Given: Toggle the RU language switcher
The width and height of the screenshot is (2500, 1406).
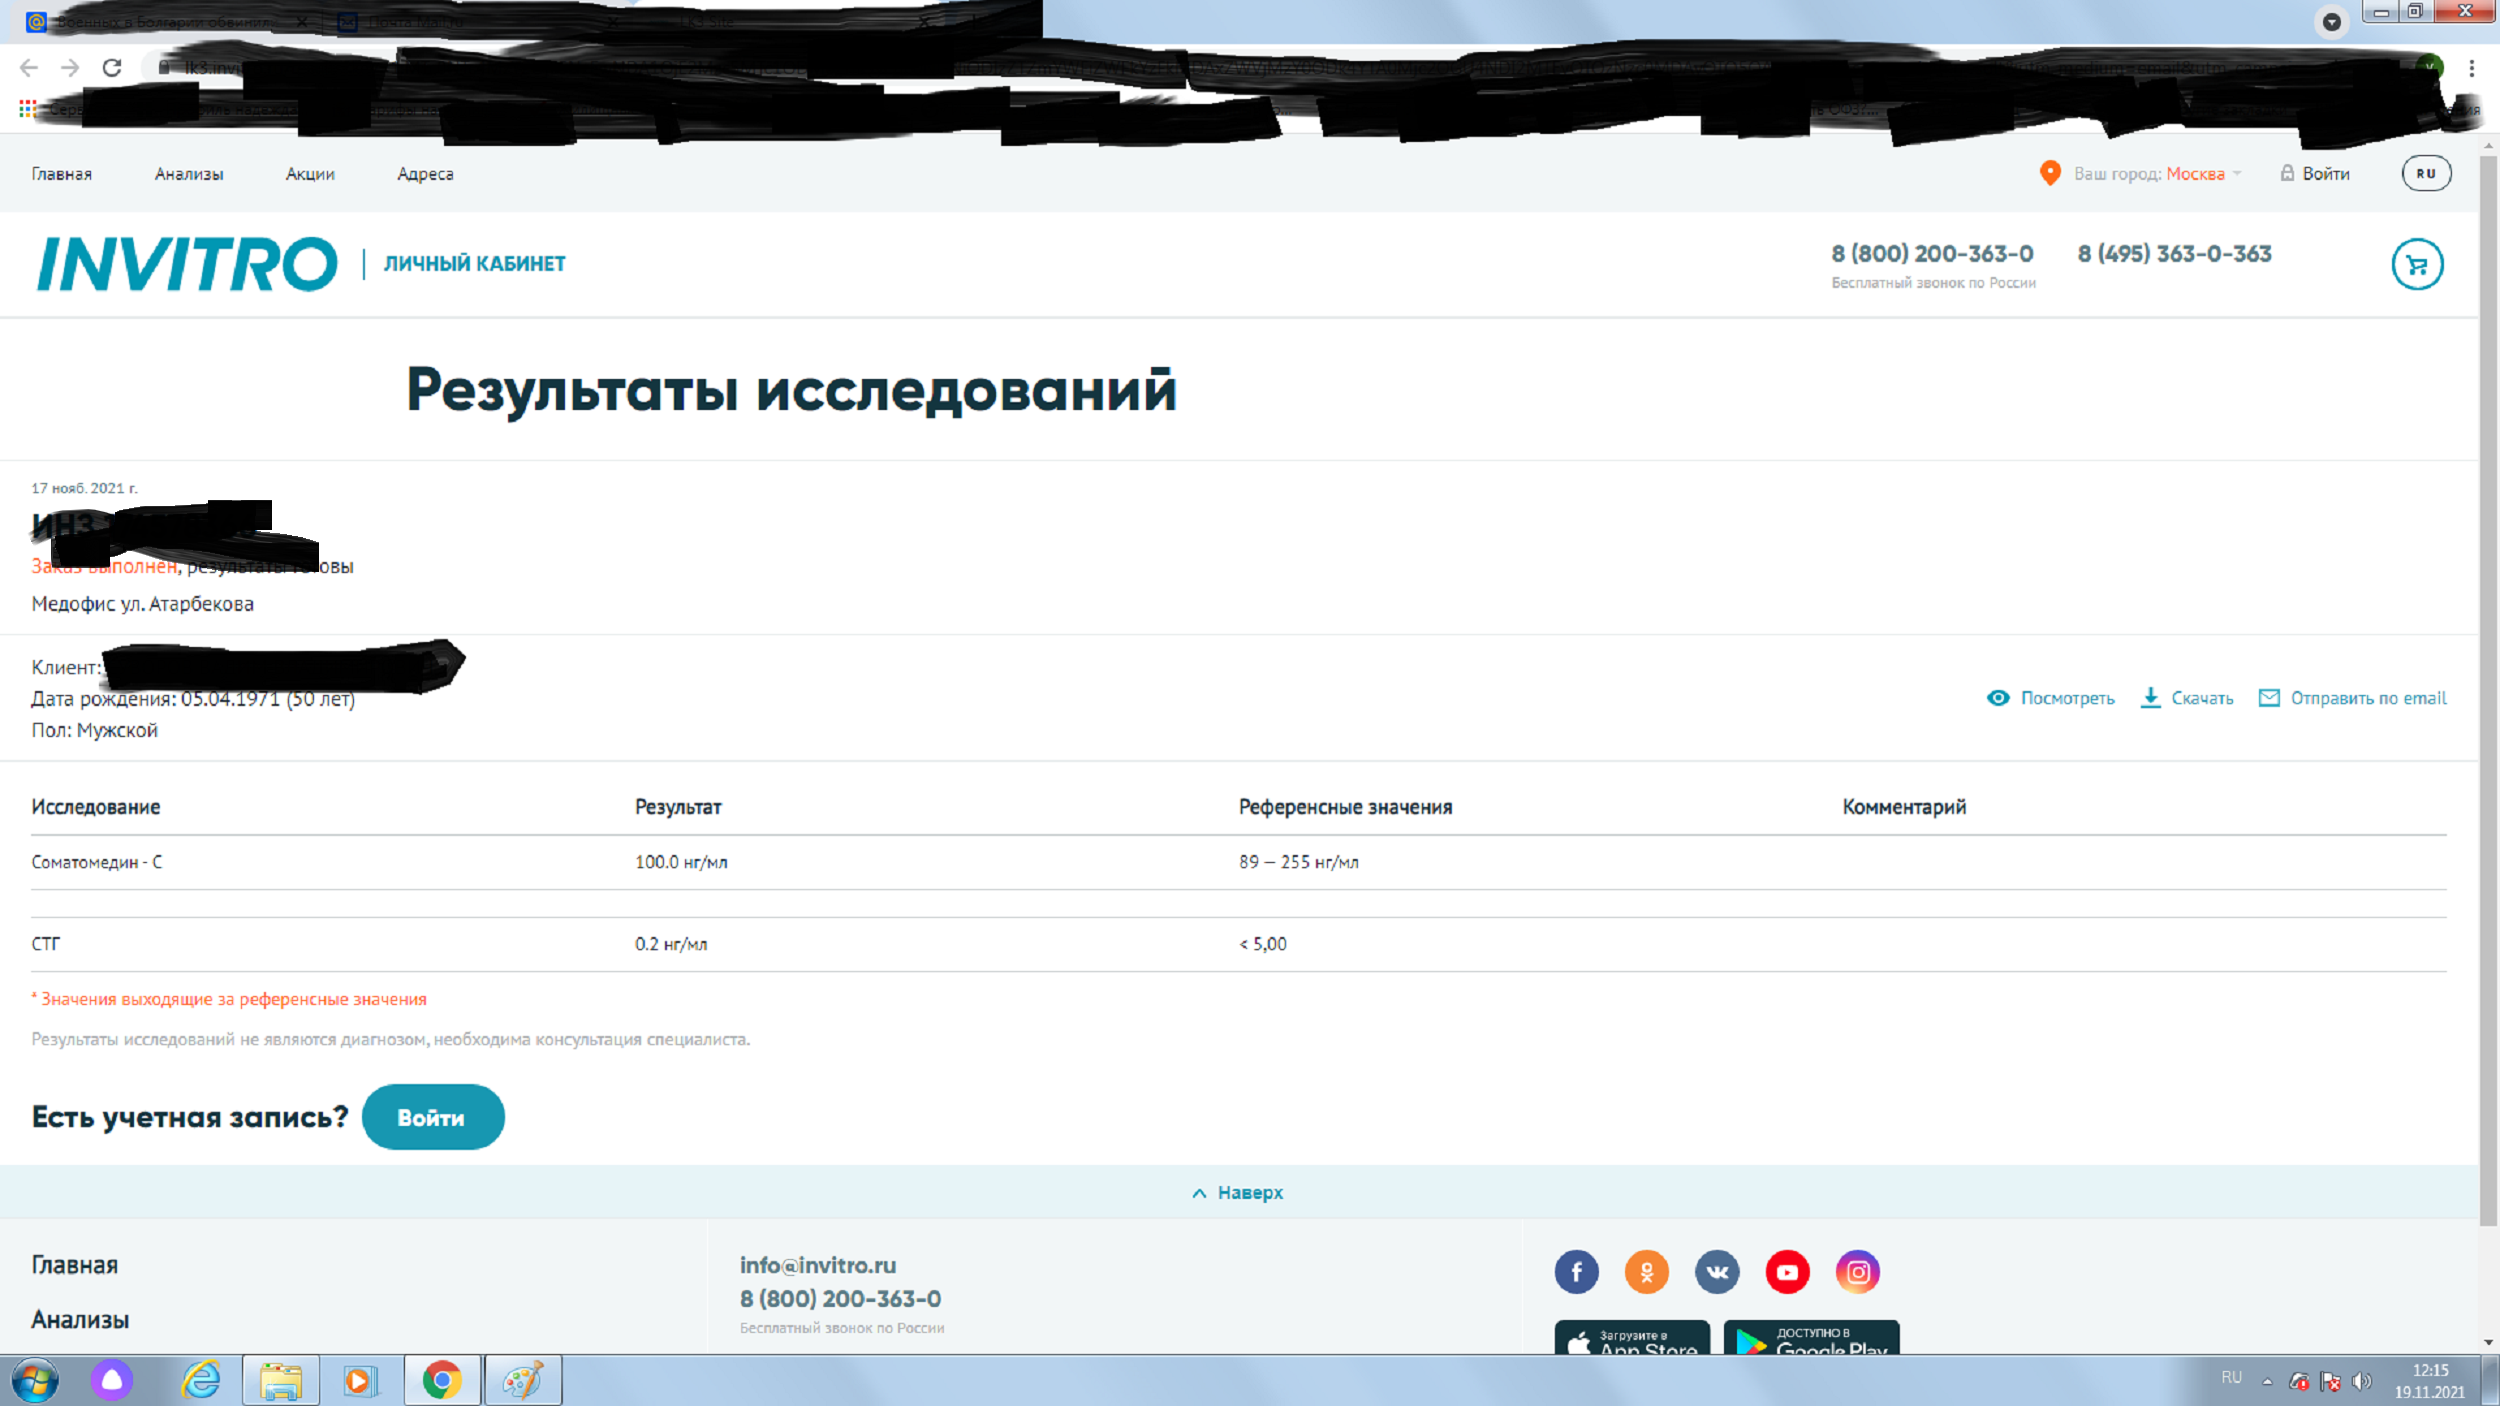Looking at the screenshot, I should click(x=2426, y=173).
